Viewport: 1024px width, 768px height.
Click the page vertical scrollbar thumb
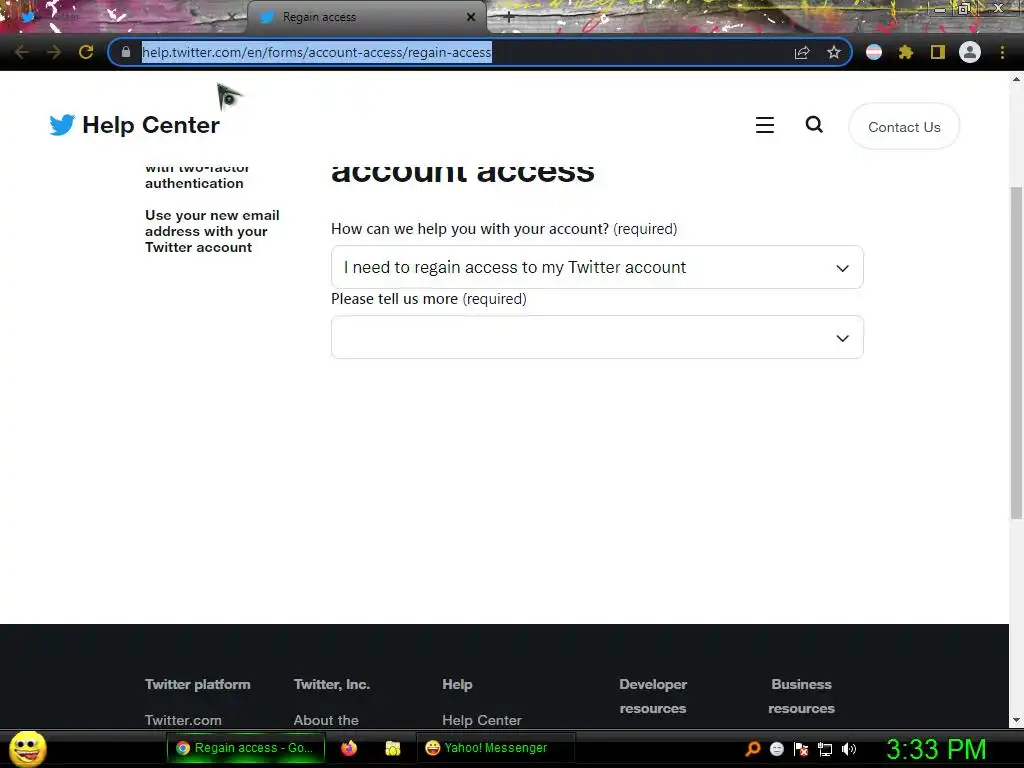click(x=1016, y=353)
